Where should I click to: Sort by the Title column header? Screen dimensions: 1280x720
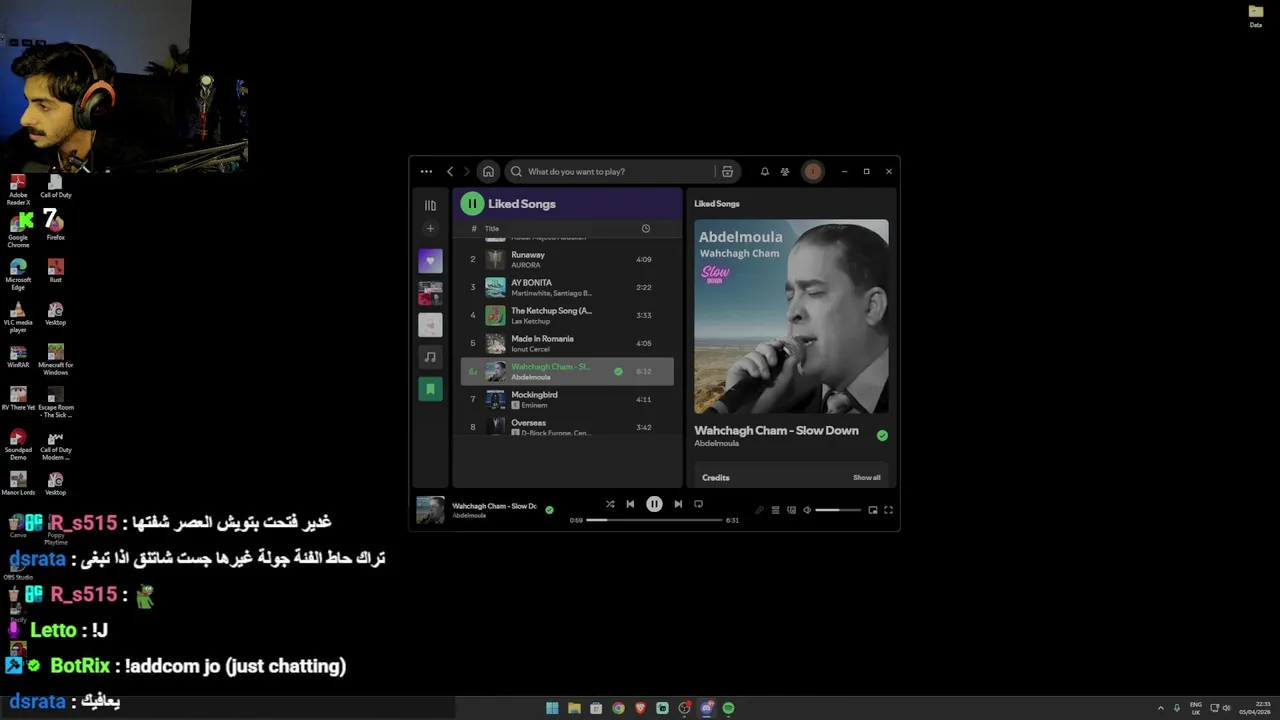(492, 229)
